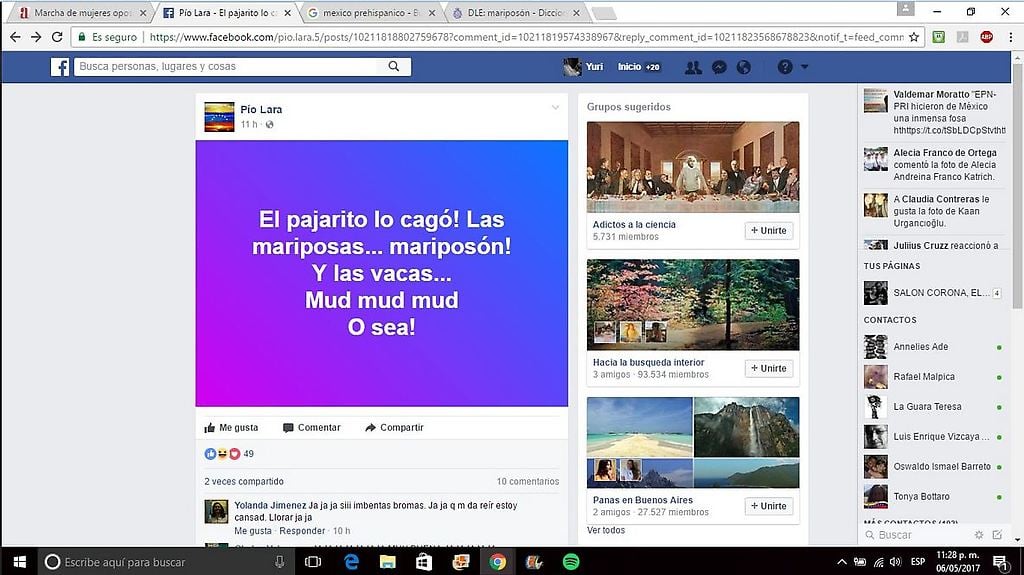
Task: Click the search magnifier button
Action: (x=394, y=67)
